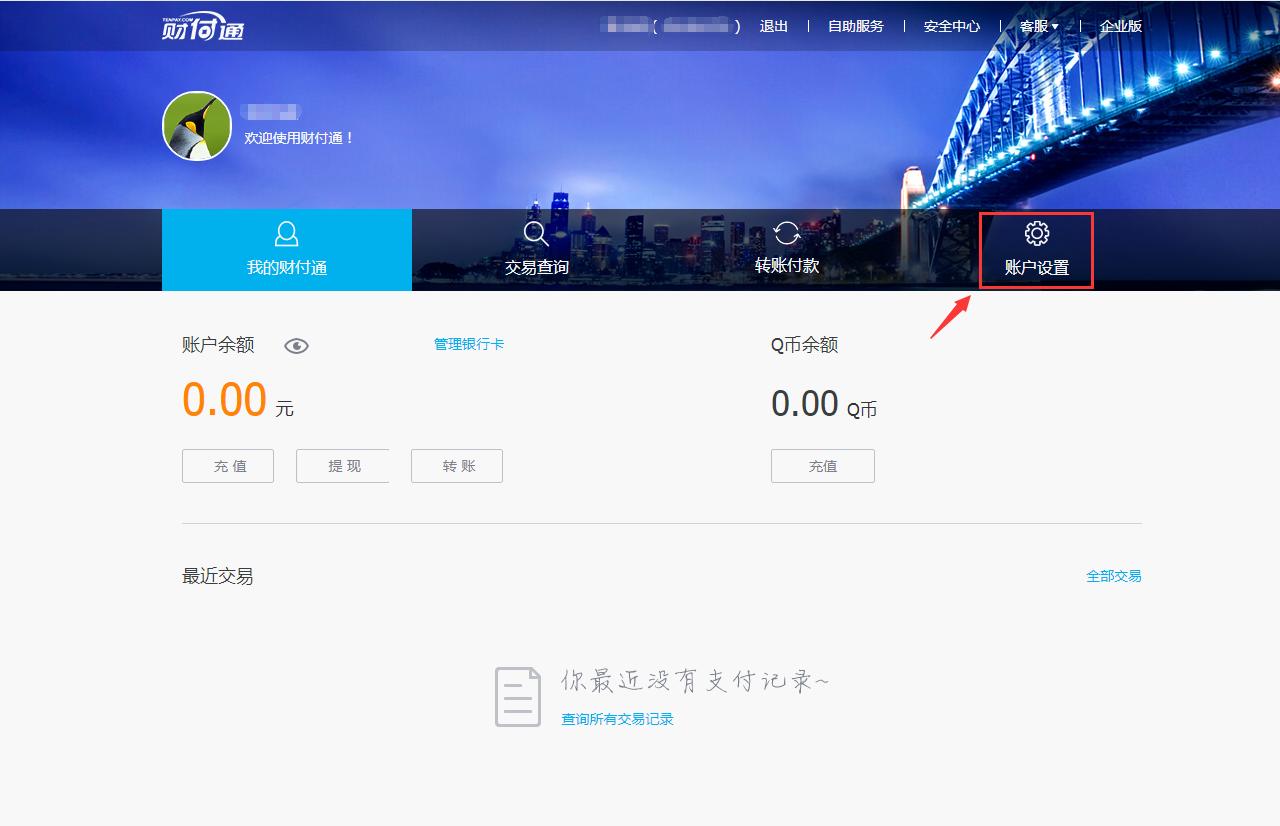Open 企业版 from the top right
1280x826 pixels.
pyautogui.click(x=1122, y=26)
